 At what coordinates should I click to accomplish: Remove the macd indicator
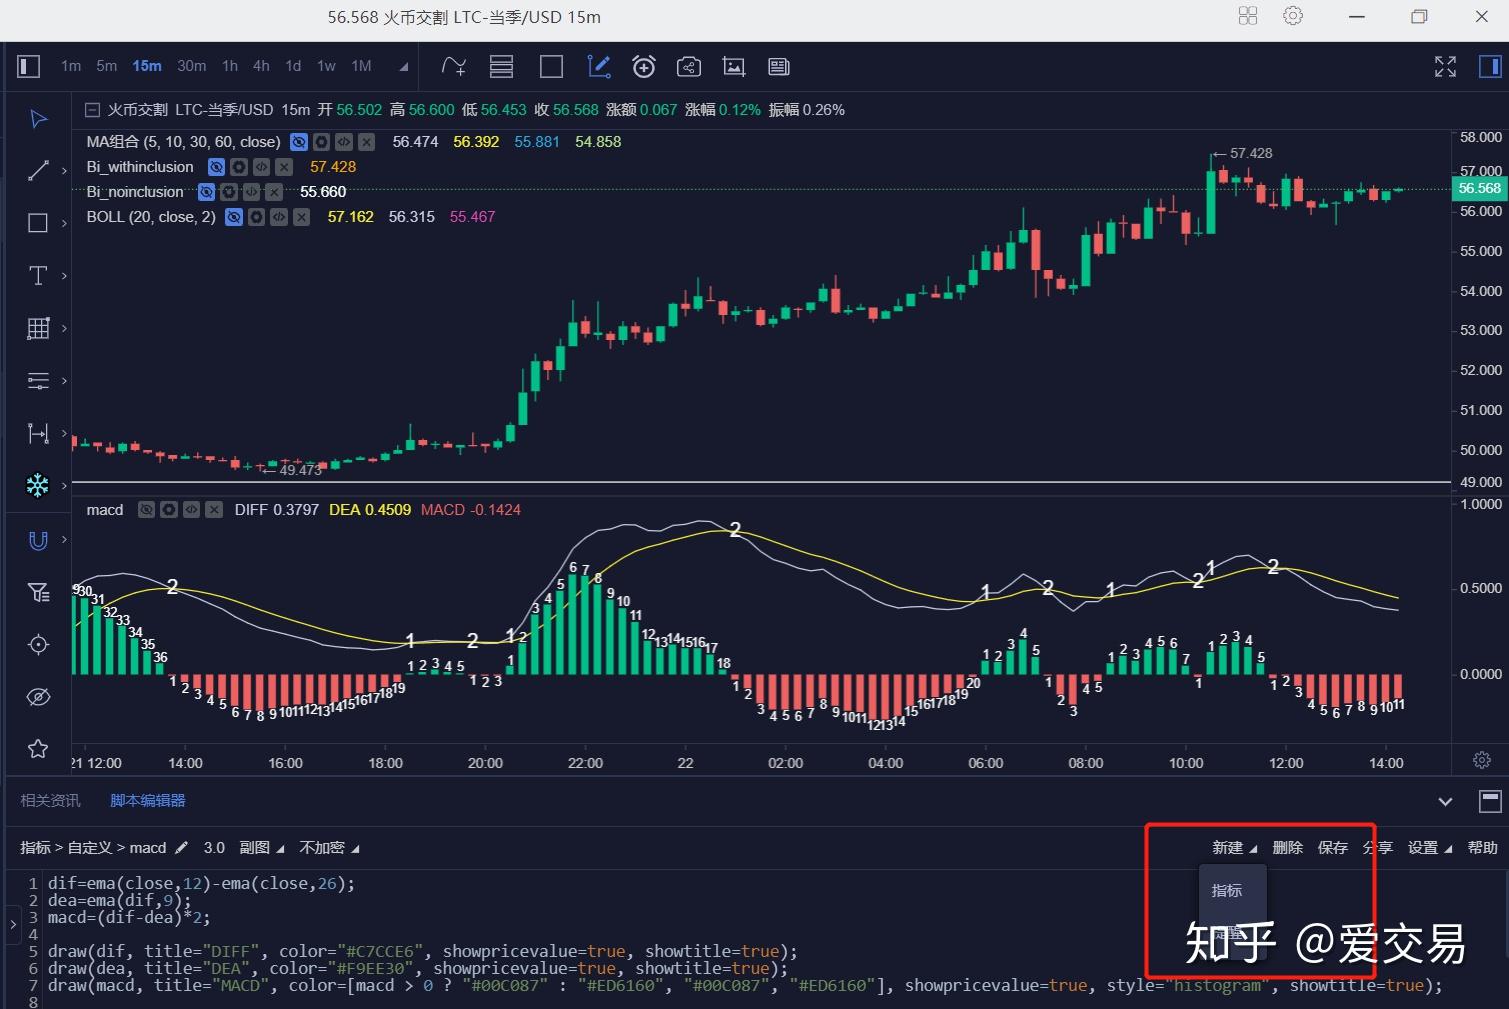pyautogui.click(x=214, y=510)
